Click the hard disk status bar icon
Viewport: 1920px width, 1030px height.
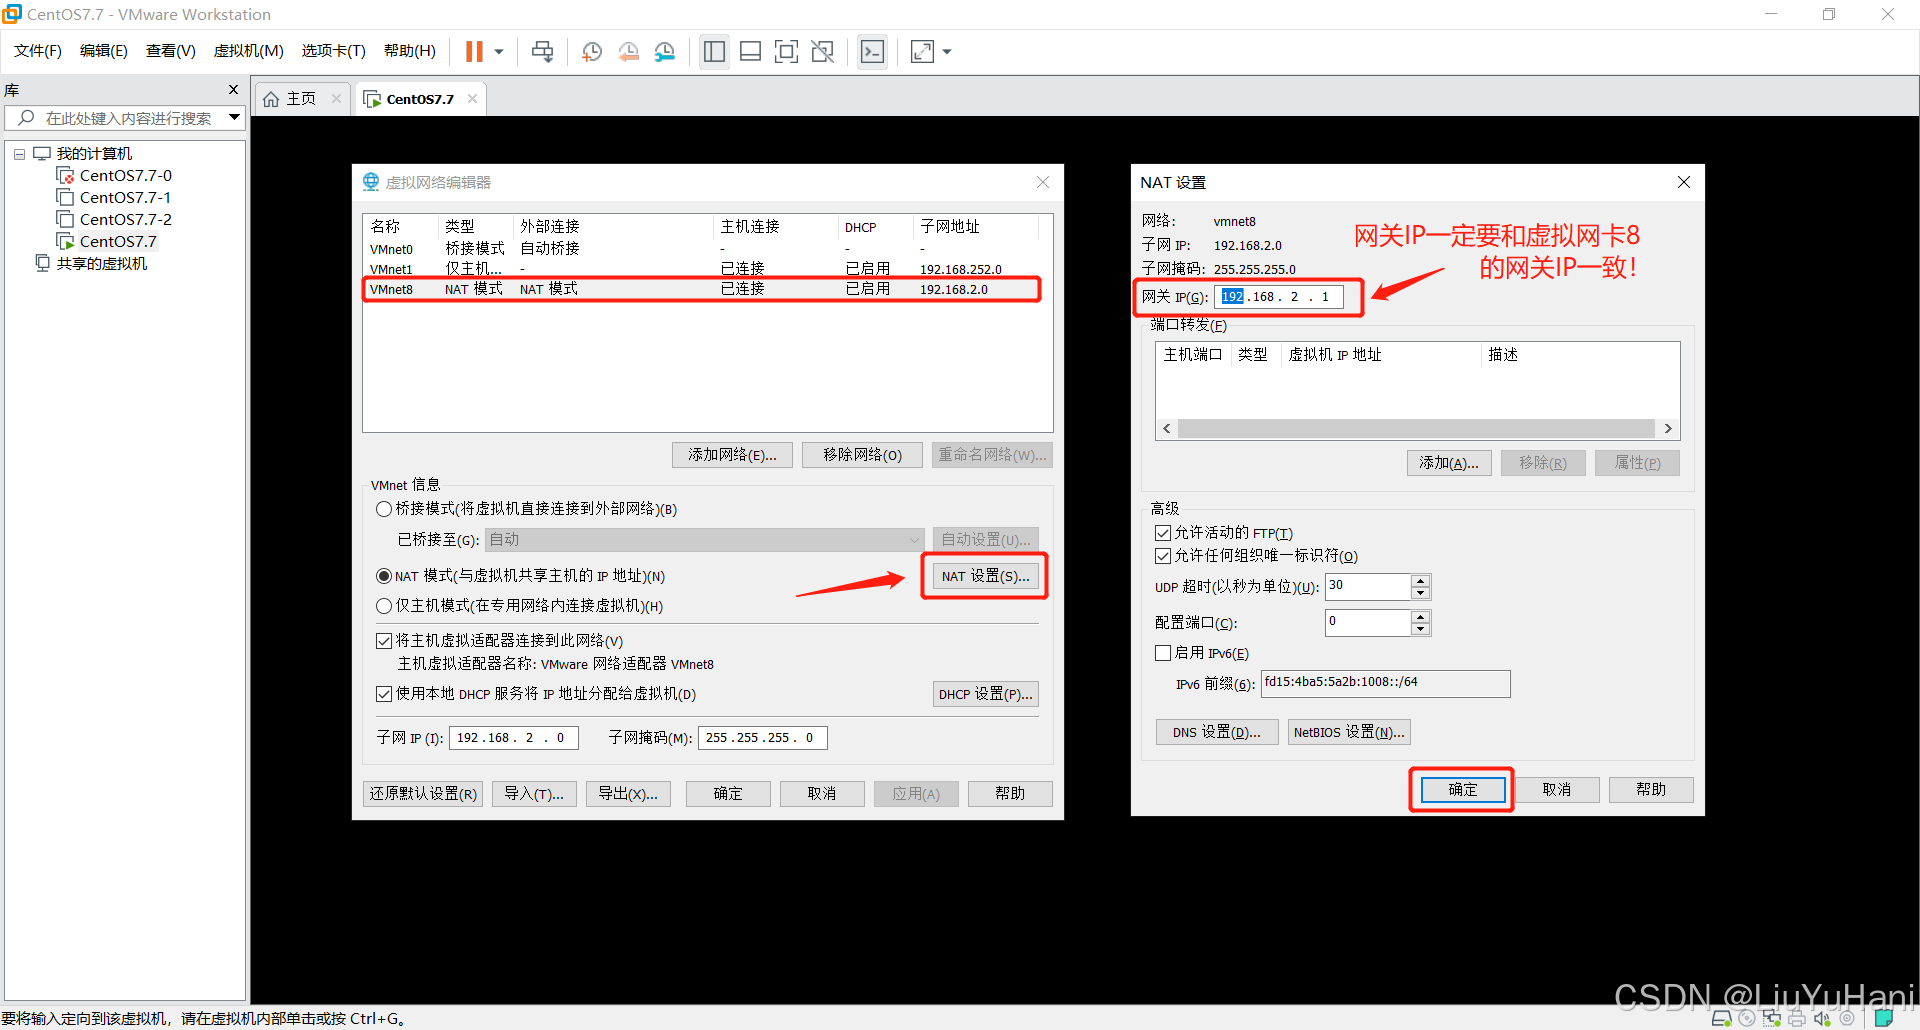tap(1722, 1019)
